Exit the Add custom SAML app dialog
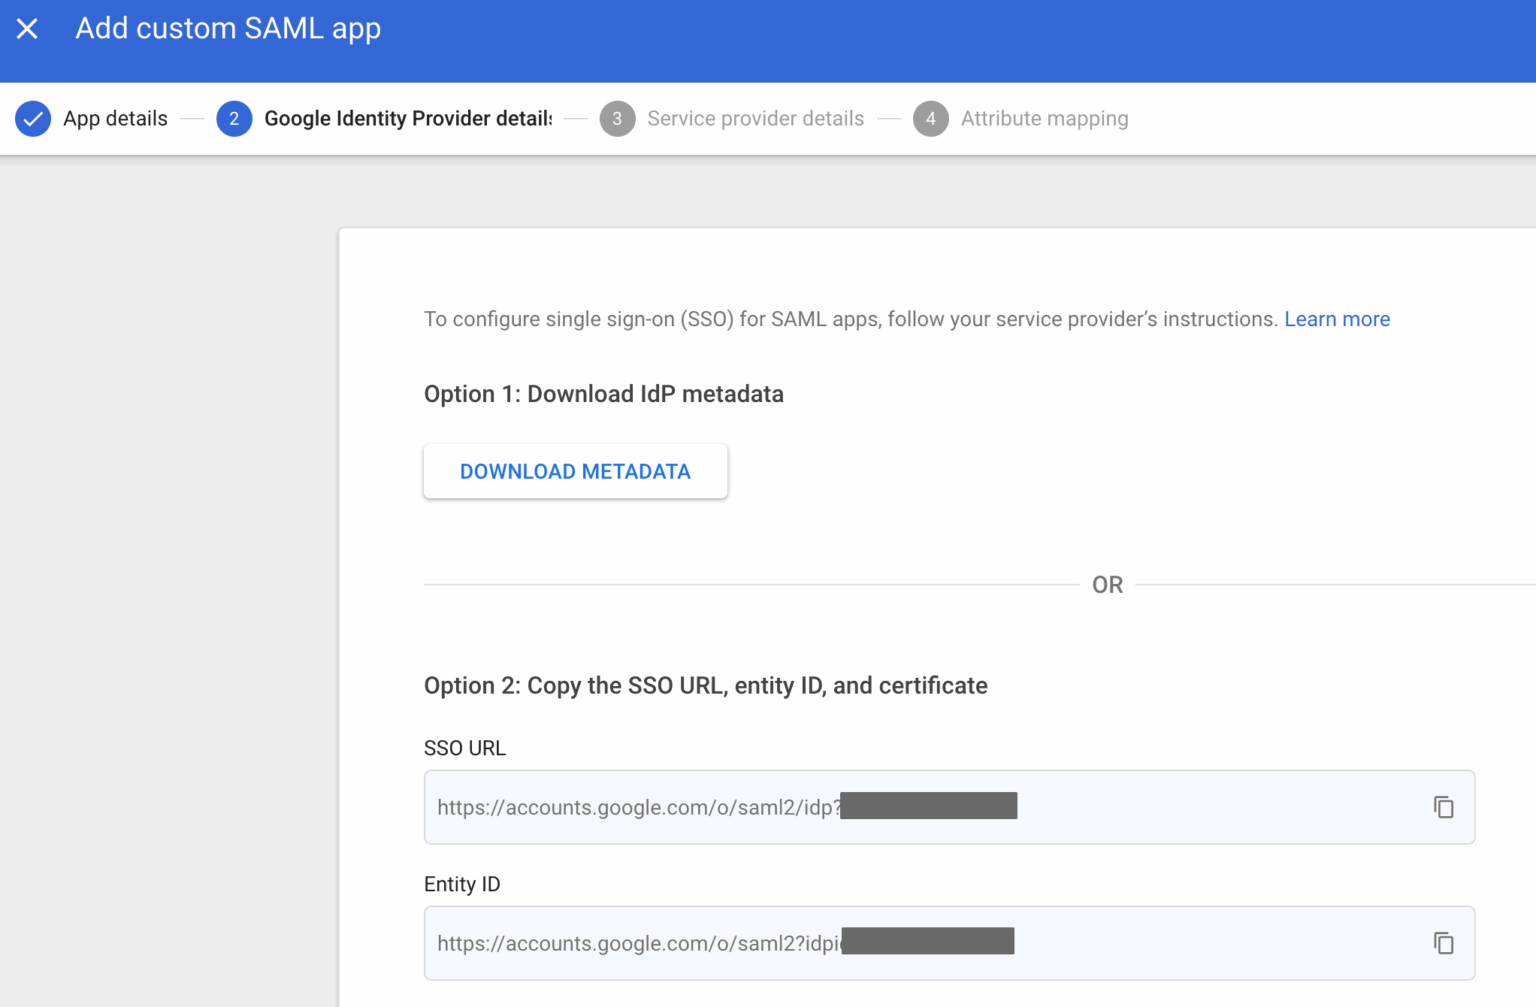 click(27, 28)
